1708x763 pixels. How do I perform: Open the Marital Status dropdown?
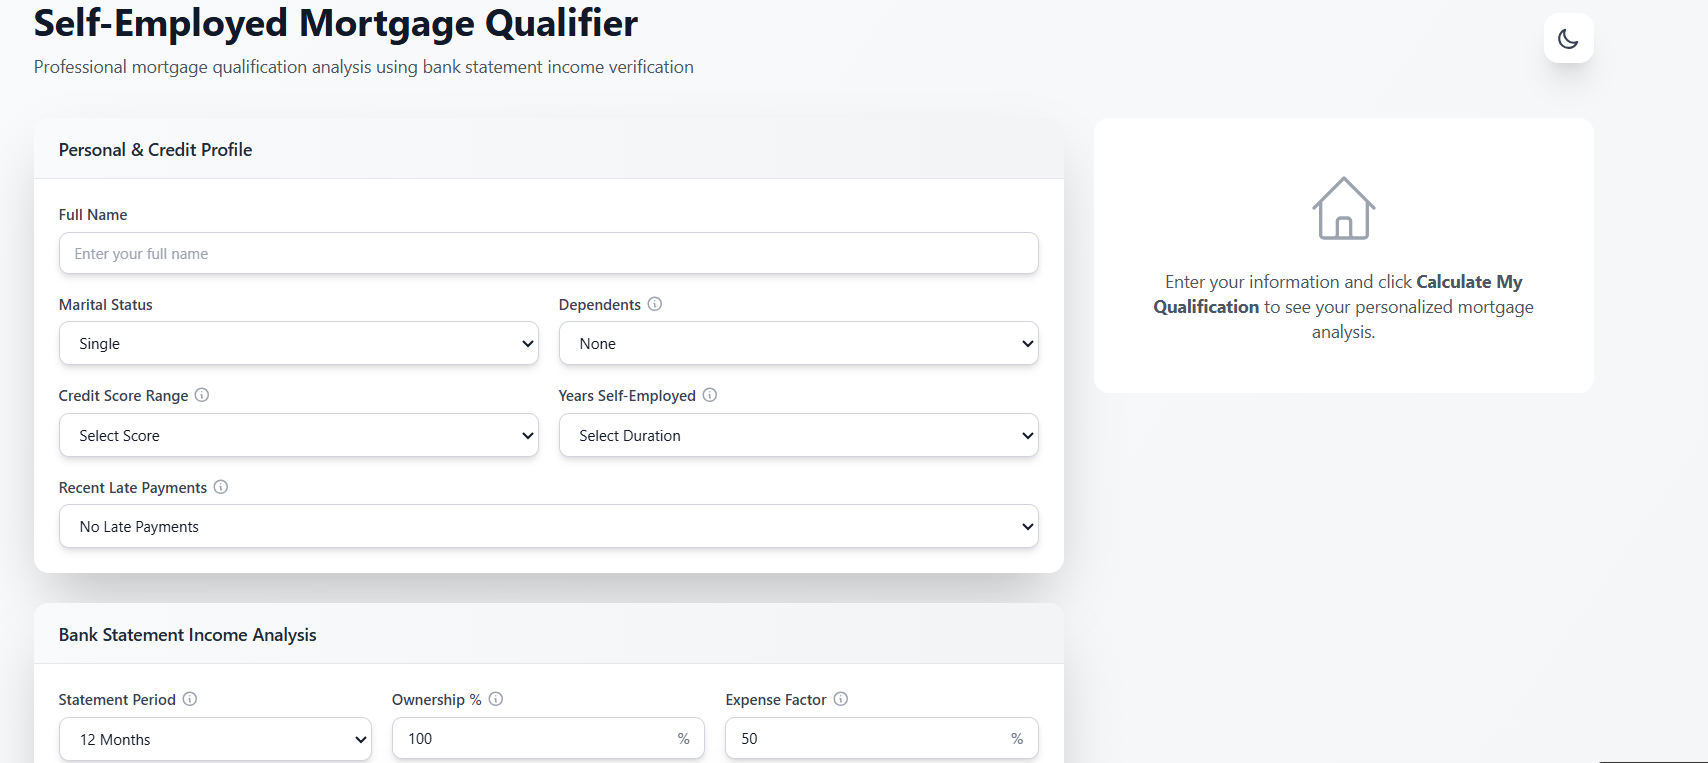pyautogui.click(x=299, y=343)
